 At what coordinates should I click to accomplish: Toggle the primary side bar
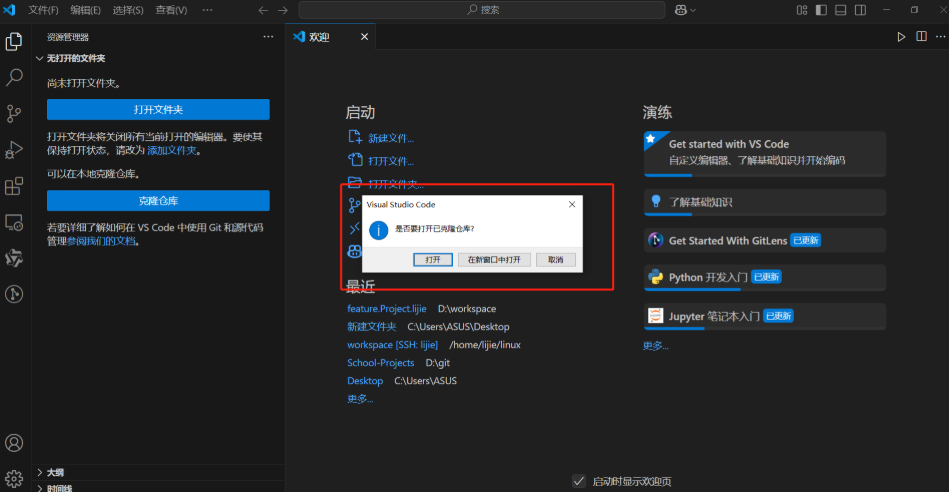tap(821, 10)
